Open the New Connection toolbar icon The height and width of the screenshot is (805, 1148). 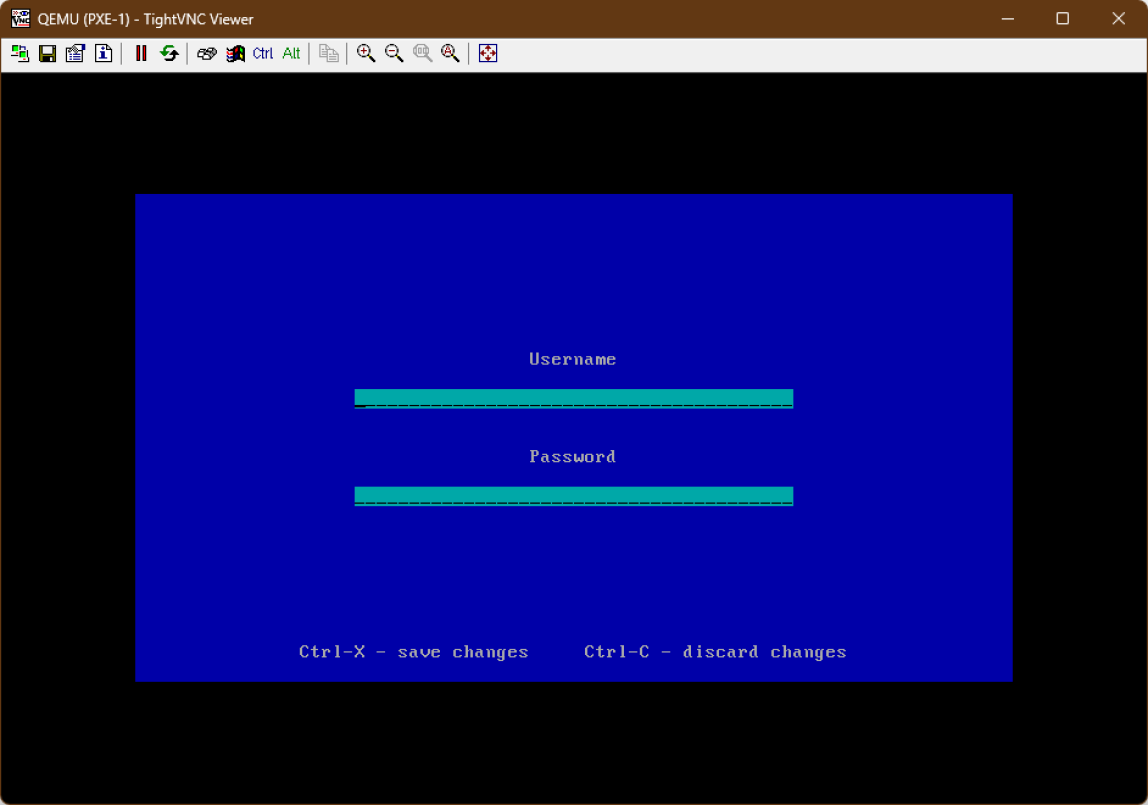20,53
